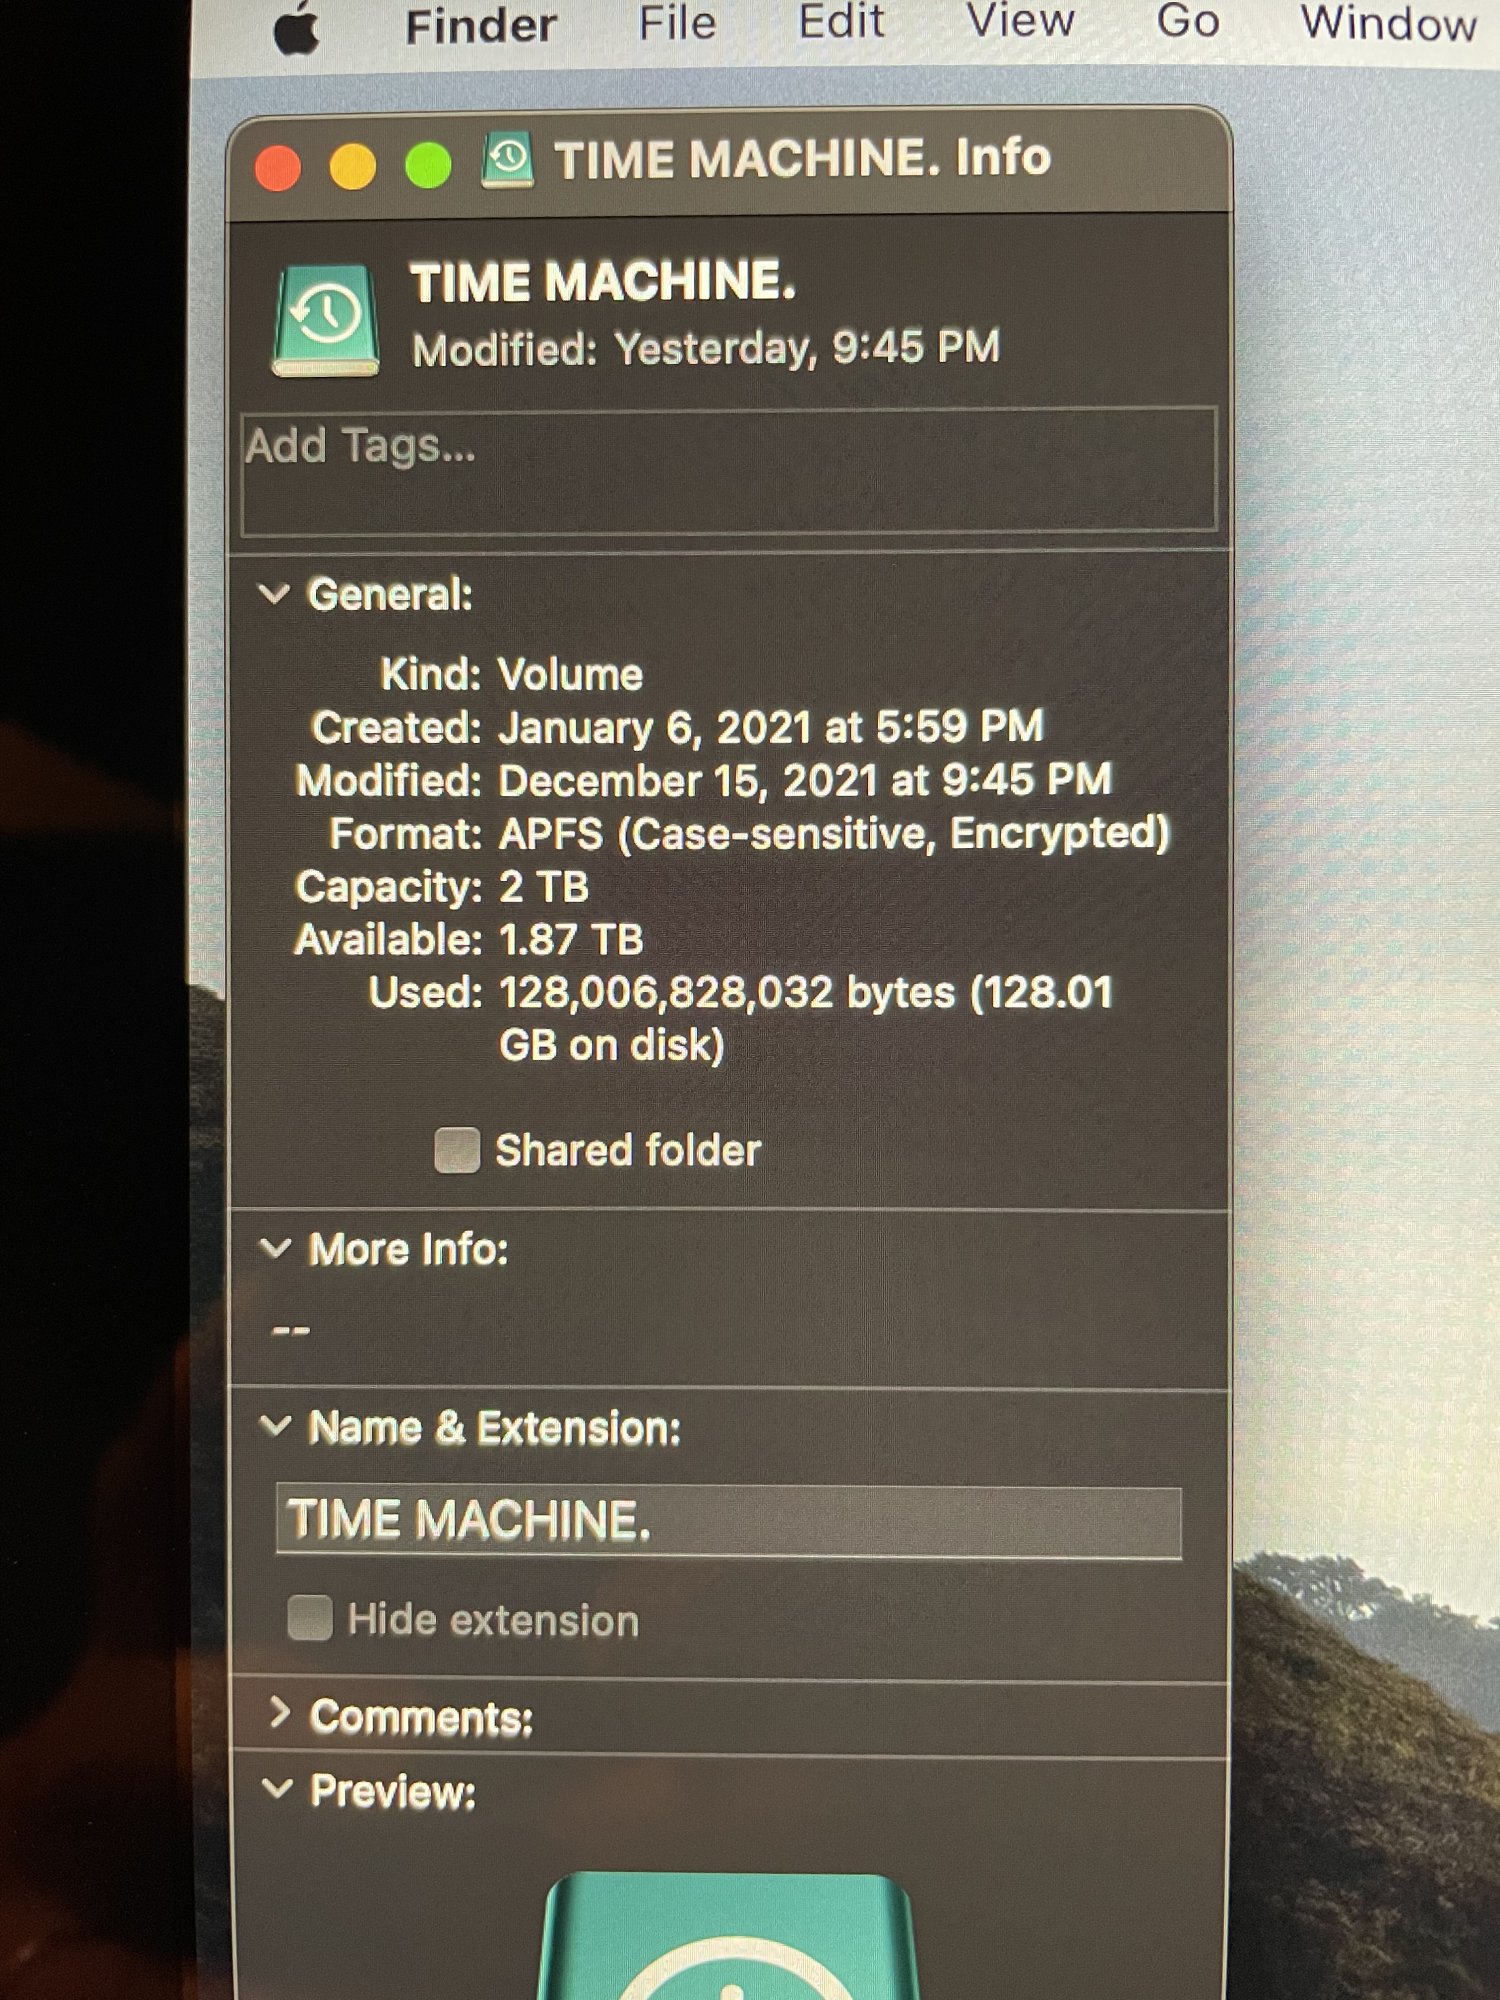Zoom the Info window with green button

click(428, 165)
